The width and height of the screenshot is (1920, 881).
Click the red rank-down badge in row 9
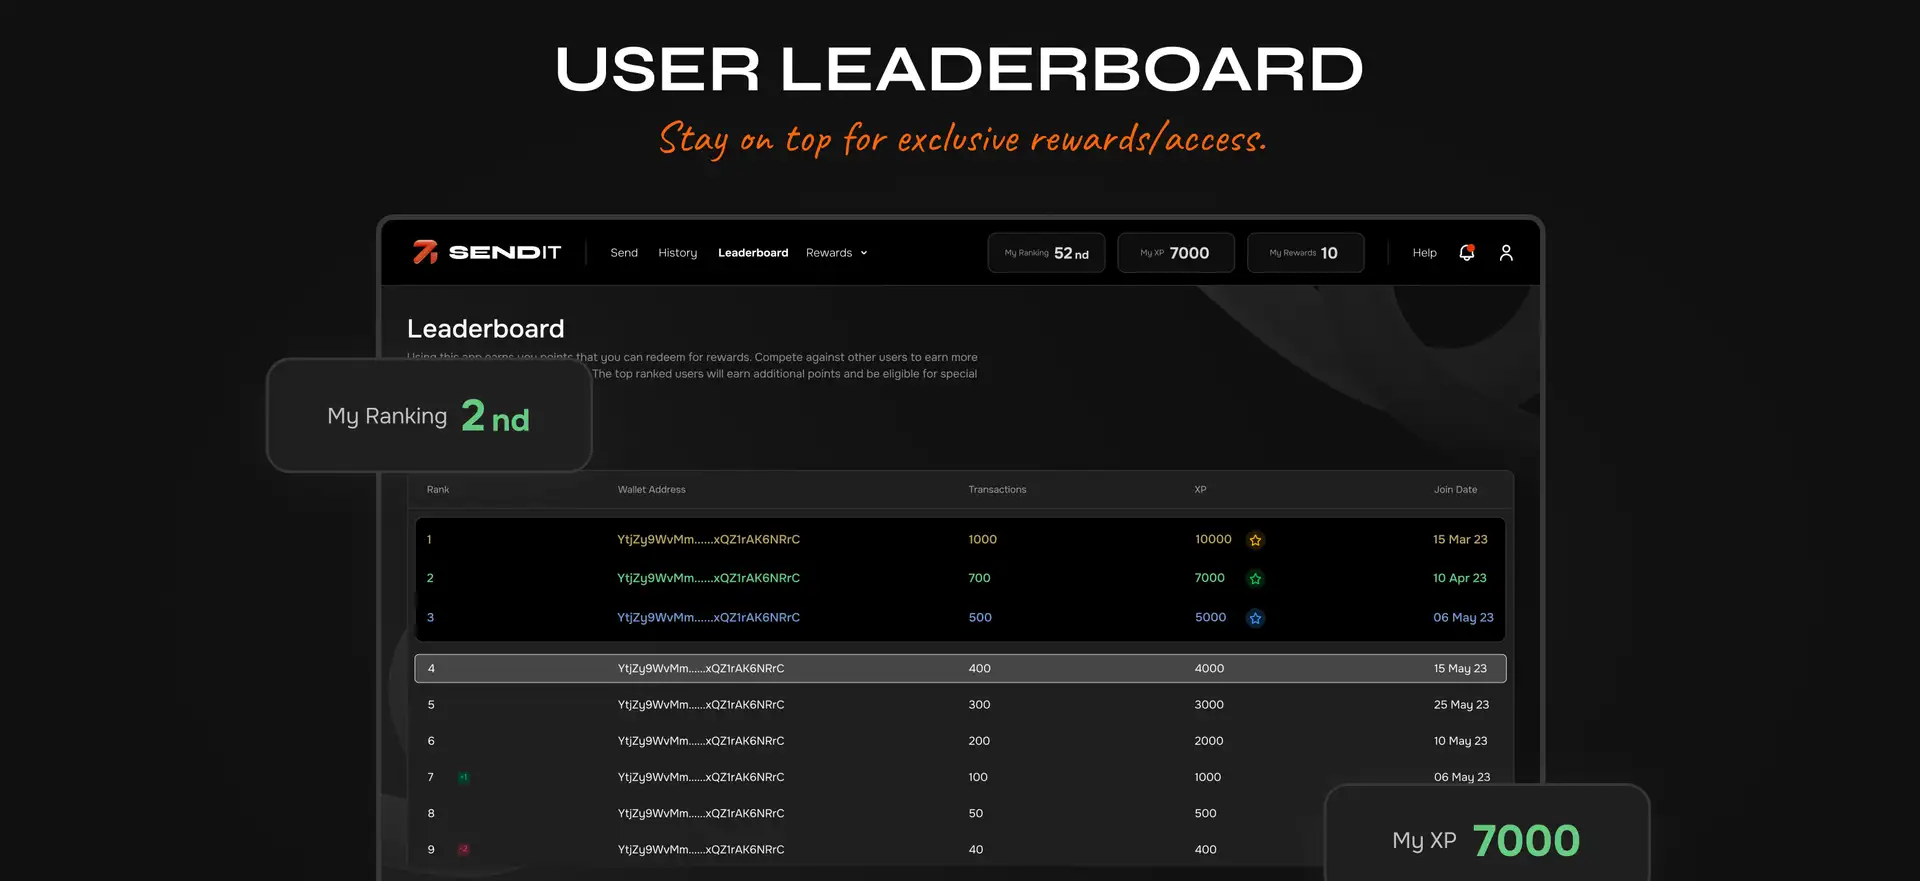464,850
